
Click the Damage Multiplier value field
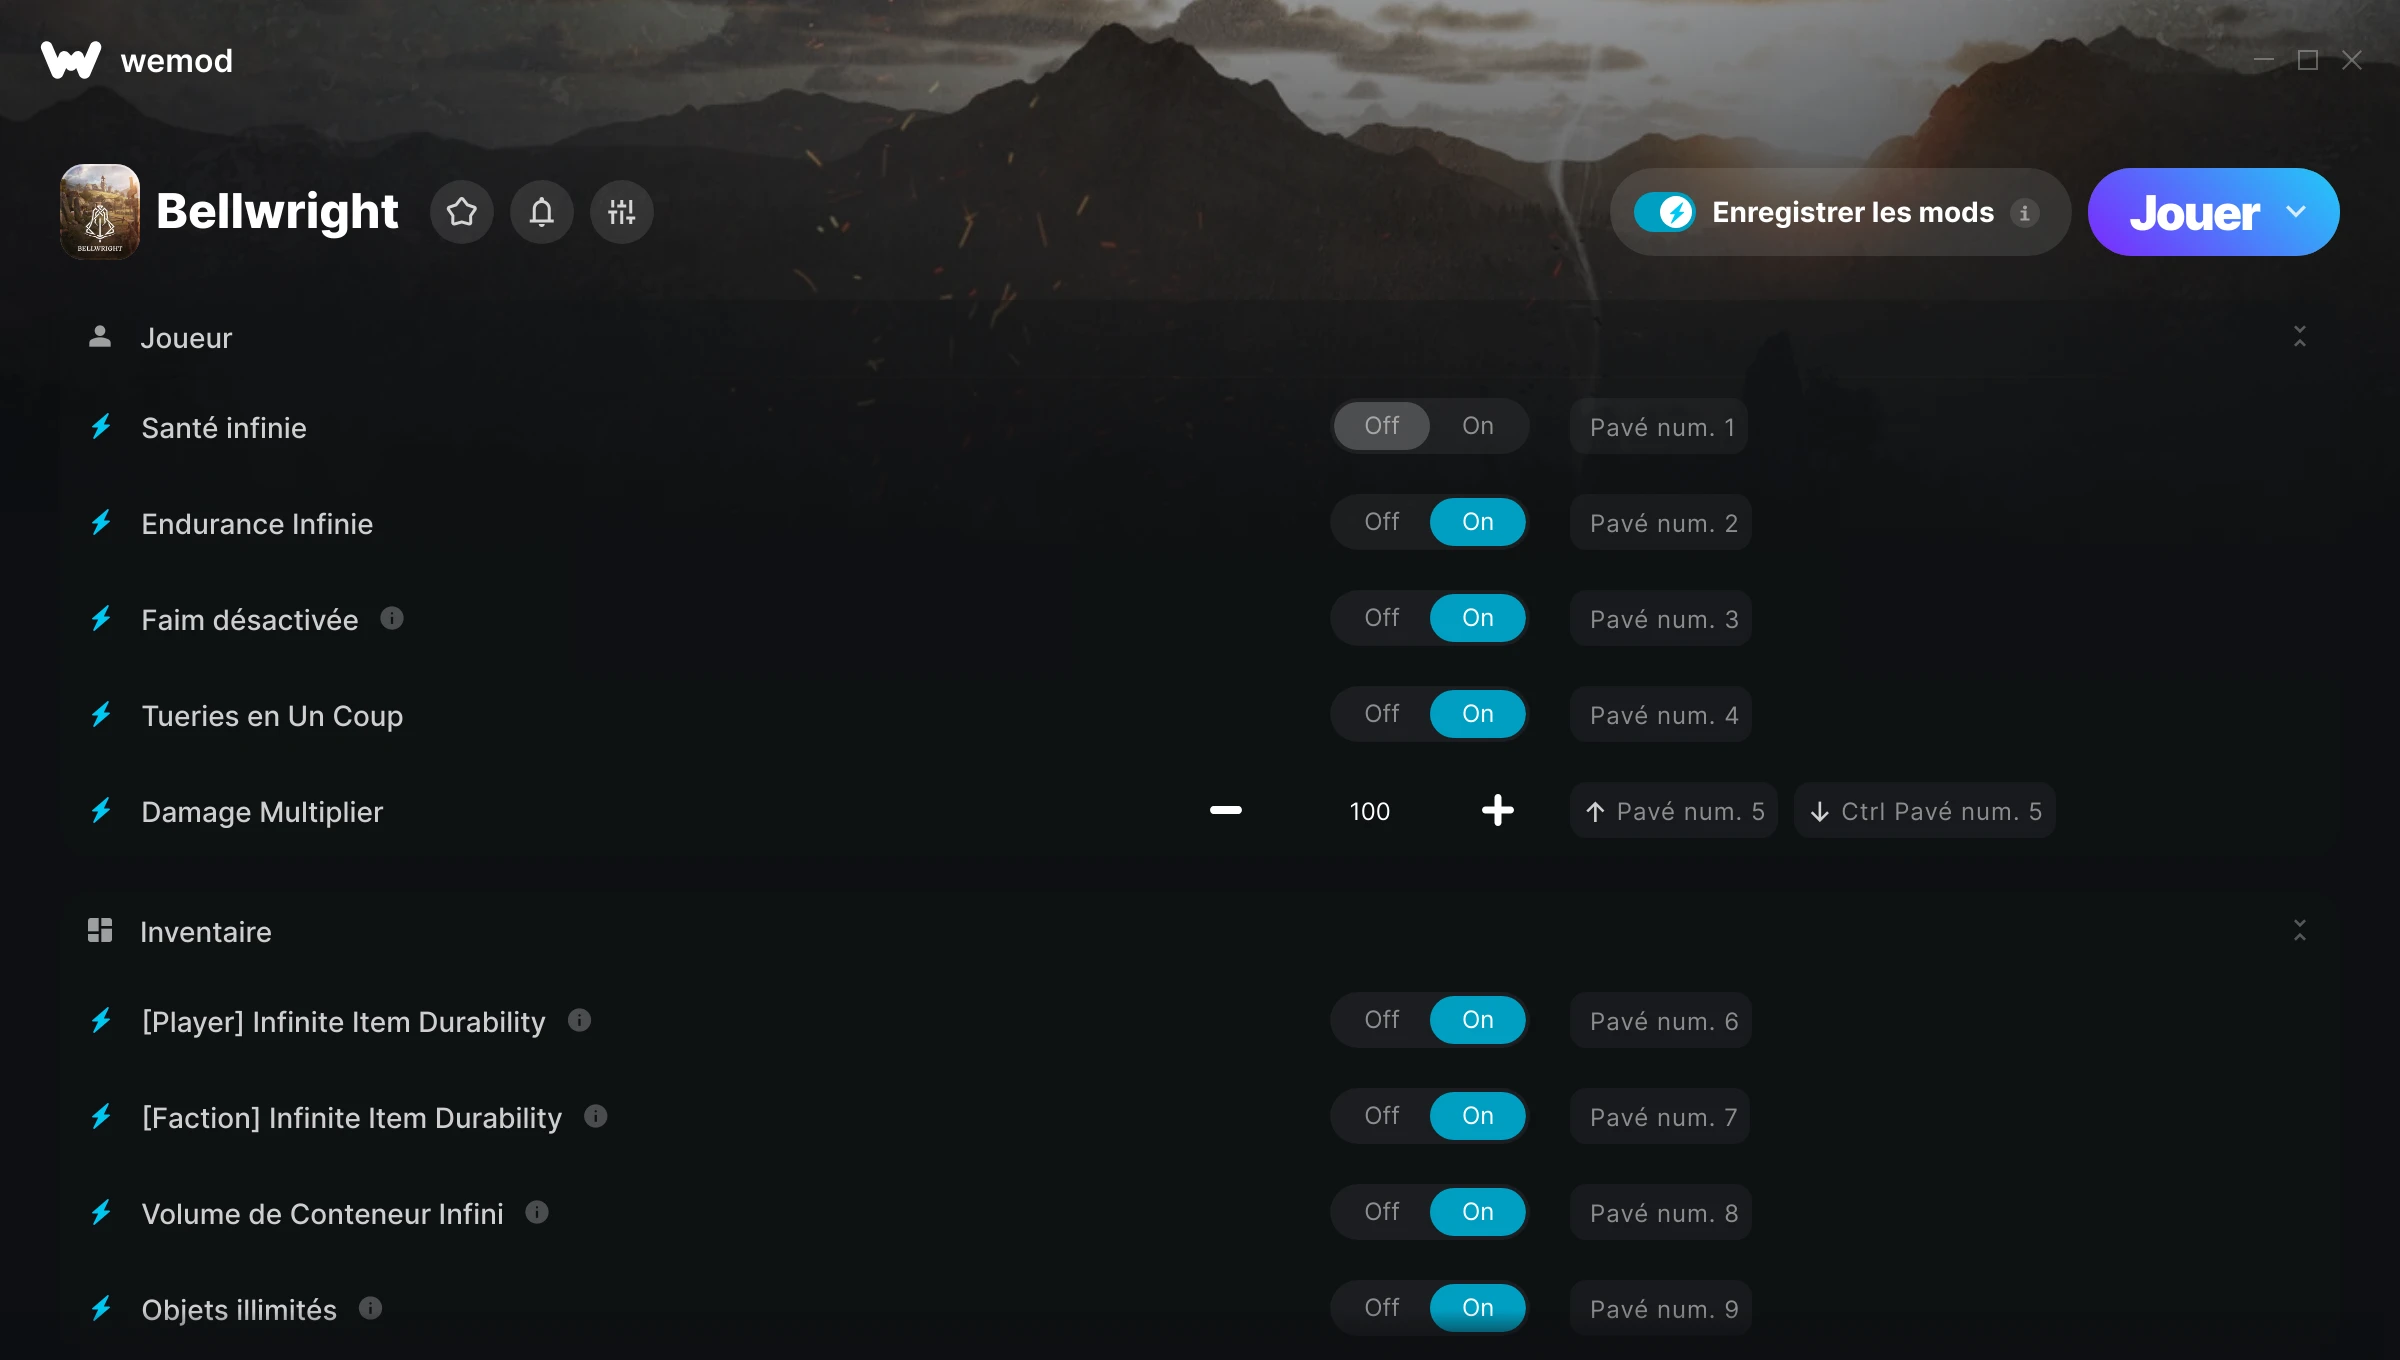click(1369, 811)
